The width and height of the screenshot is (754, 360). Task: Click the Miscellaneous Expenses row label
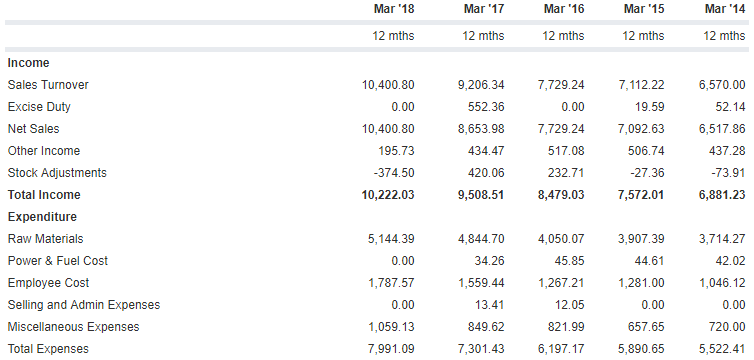[73, 327]
